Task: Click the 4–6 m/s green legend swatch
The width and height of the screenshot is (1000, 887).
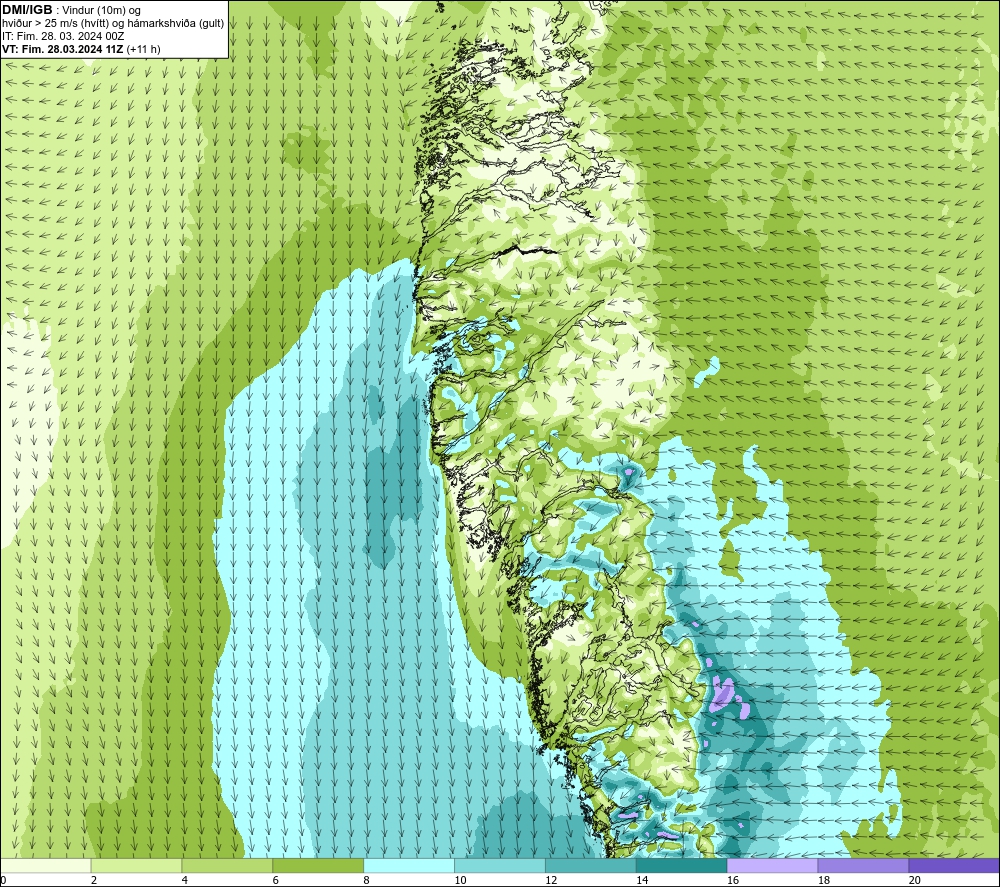Action: (x=227, y=865)
